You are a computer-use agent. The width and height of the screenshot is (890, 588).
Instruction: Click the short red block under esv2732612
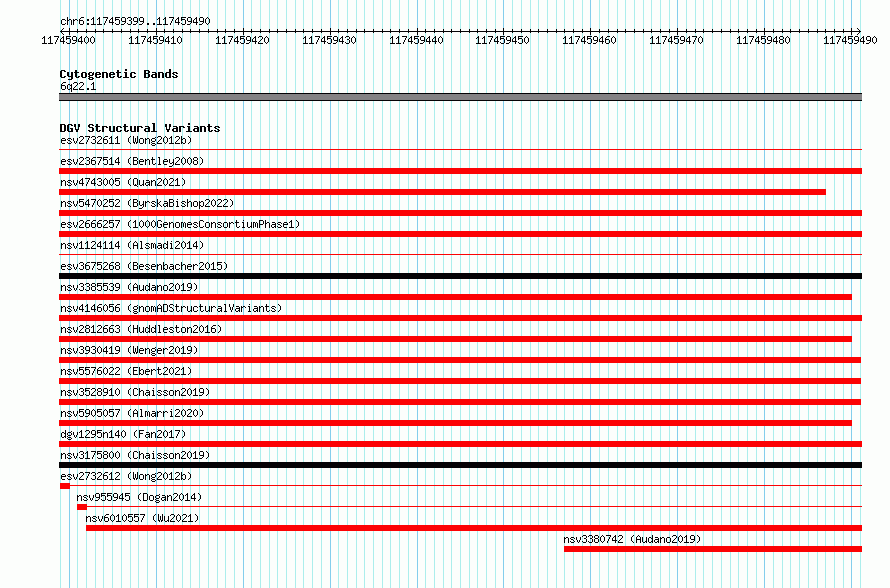point(65,486)
